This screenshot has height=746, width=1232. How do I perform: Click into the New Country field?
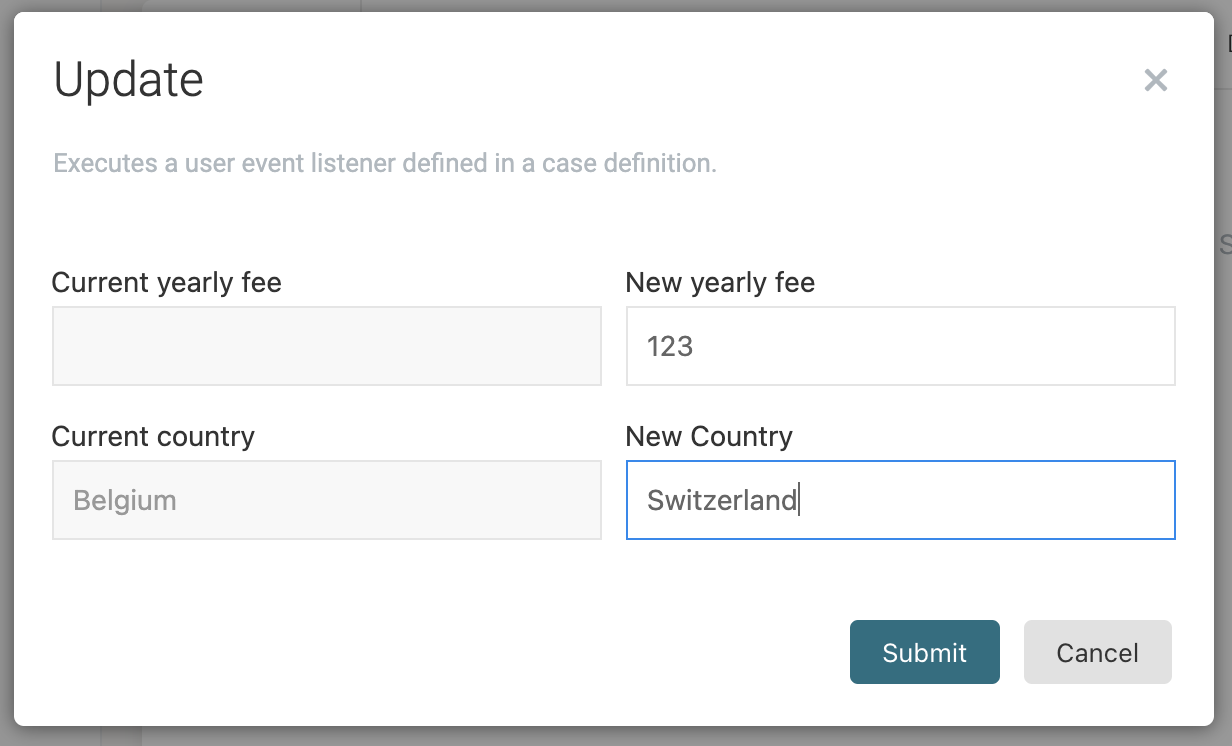(900, 500)
